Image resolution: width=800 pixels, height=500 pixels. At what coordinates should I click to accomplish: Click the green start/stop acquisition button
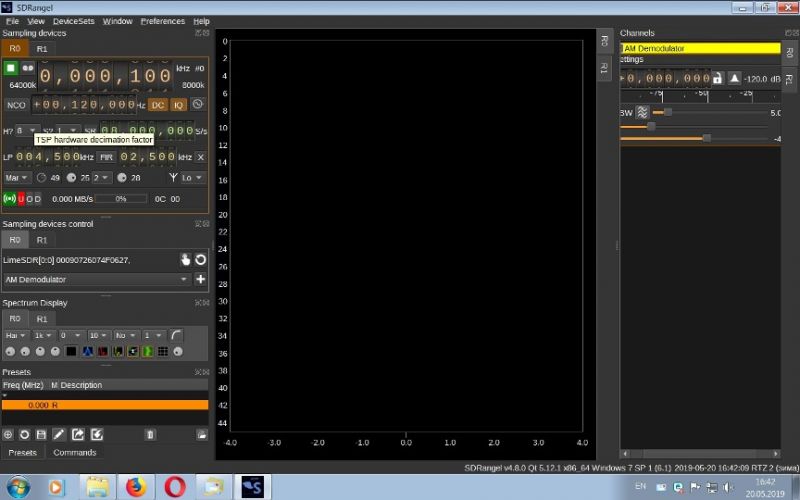click(10, 68)
